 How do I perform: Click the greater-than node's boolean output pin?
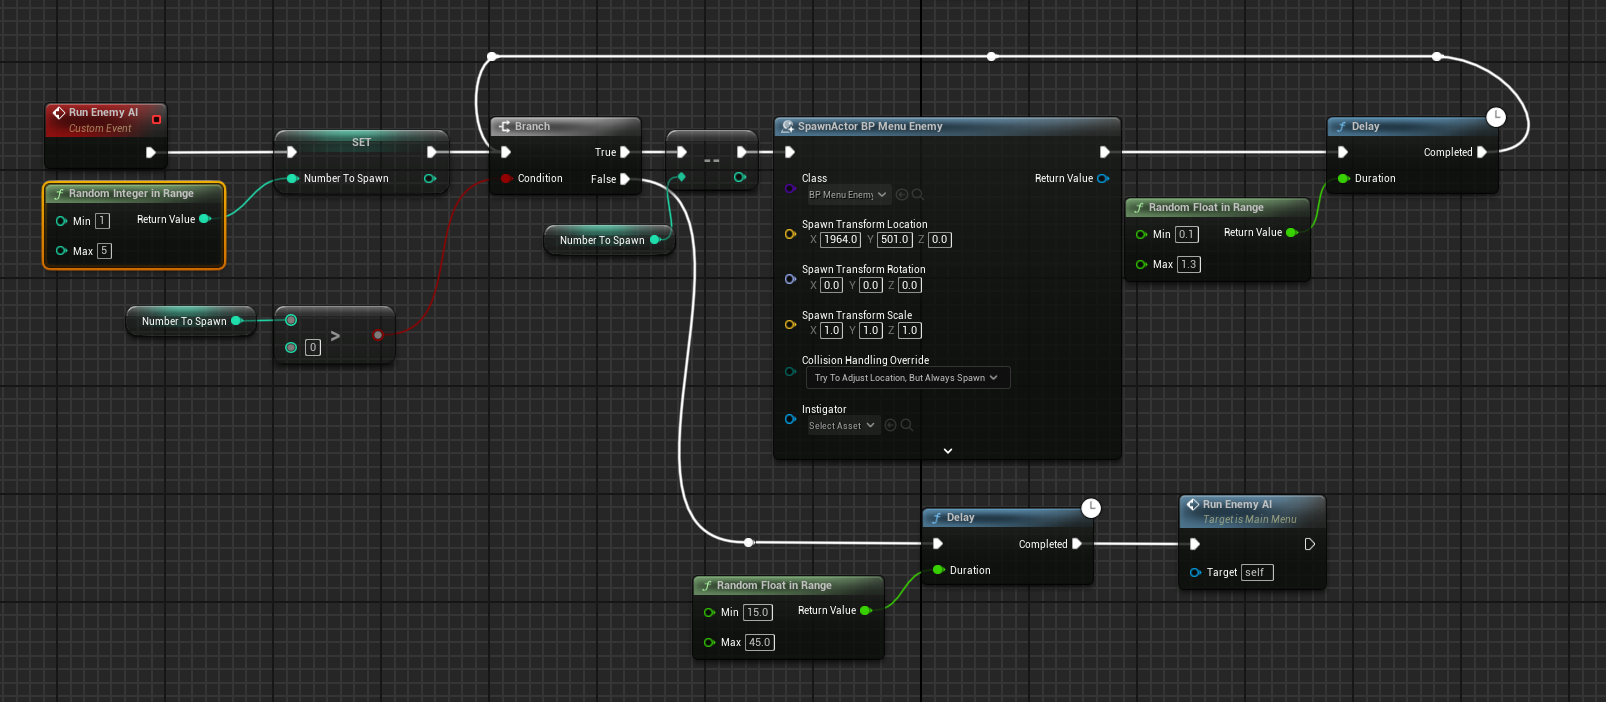pos(378,335)
